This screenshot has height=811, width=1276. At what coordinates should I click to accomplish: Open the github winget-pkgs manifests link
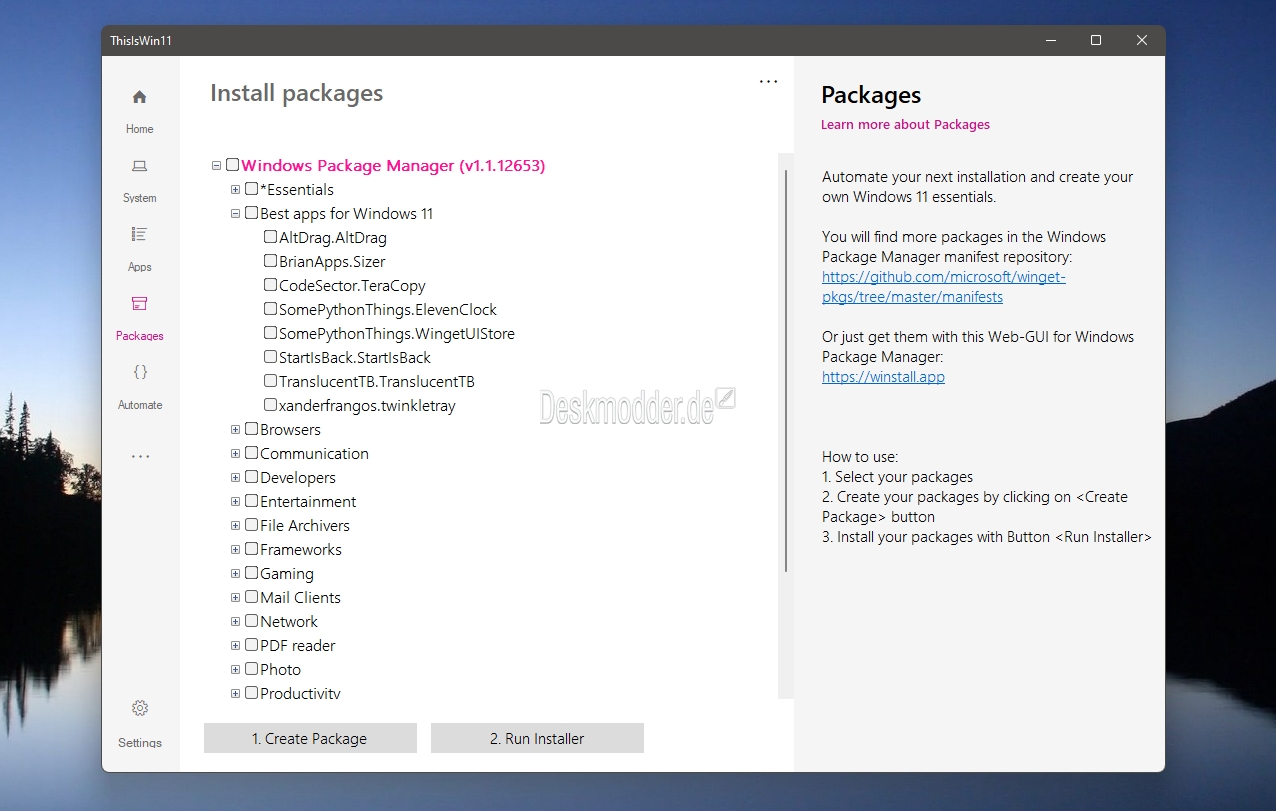coord(943,287)
